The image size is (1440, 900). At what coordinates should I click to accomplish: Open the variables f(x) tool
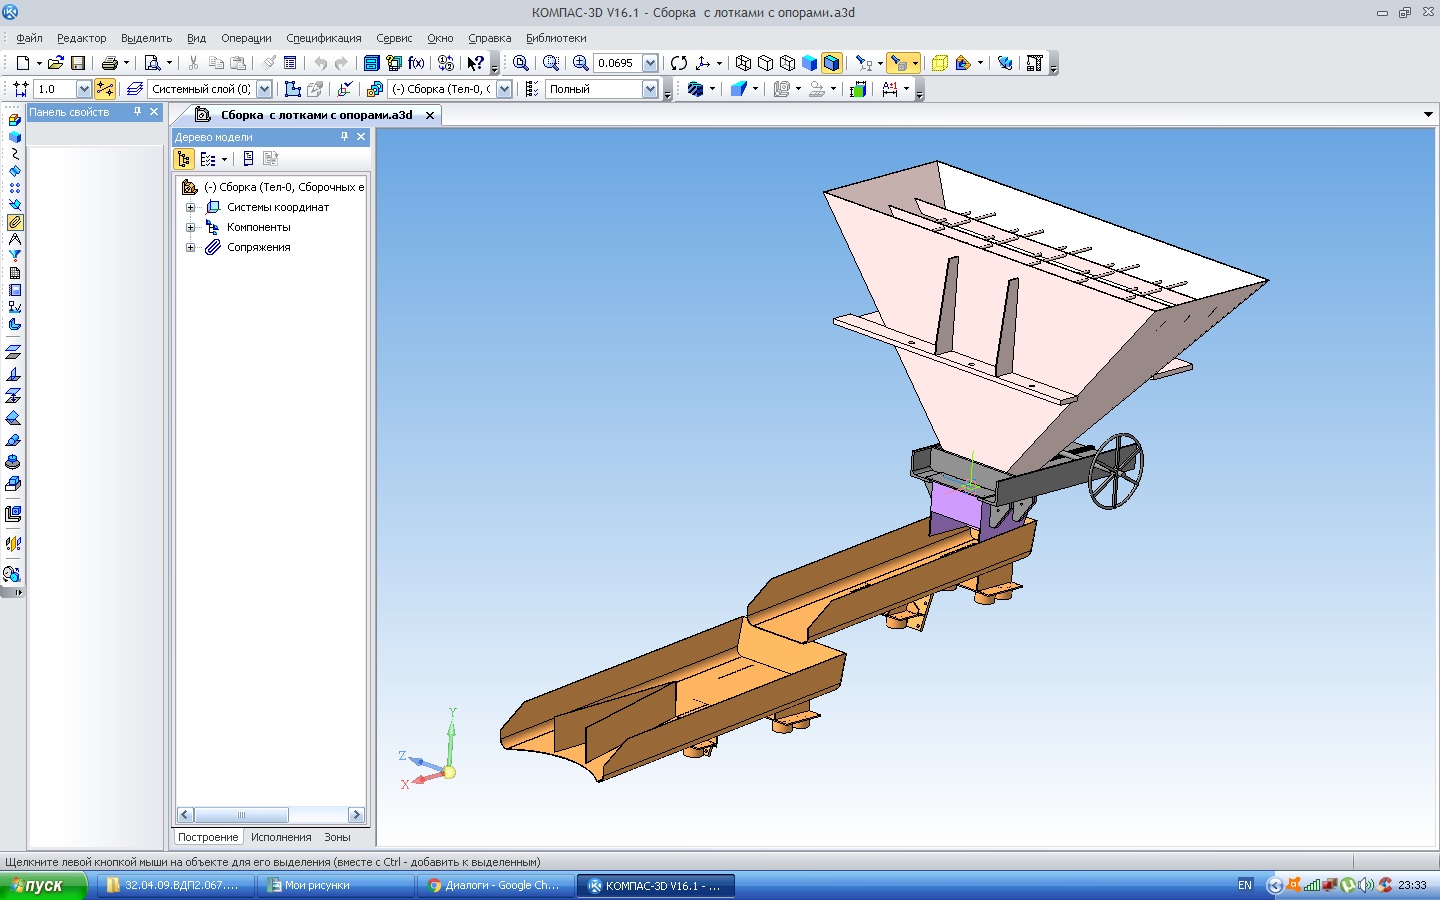[416, 63]
